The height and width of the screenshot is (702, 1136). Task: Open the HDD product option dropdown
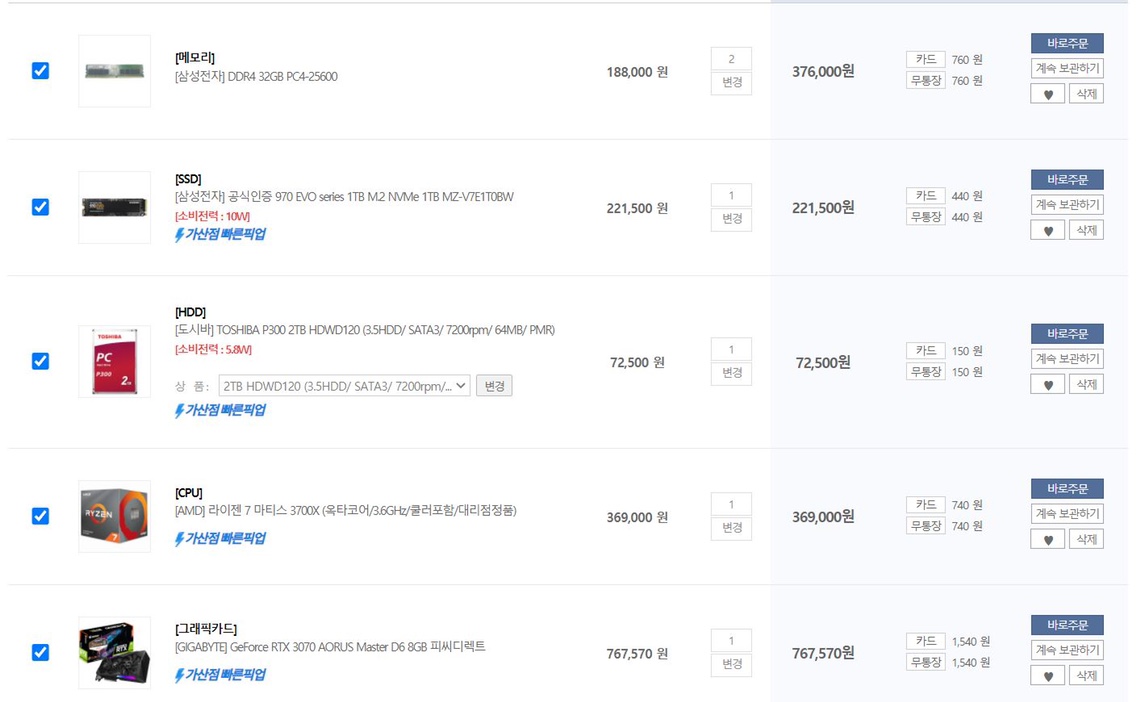coord(344,386)
